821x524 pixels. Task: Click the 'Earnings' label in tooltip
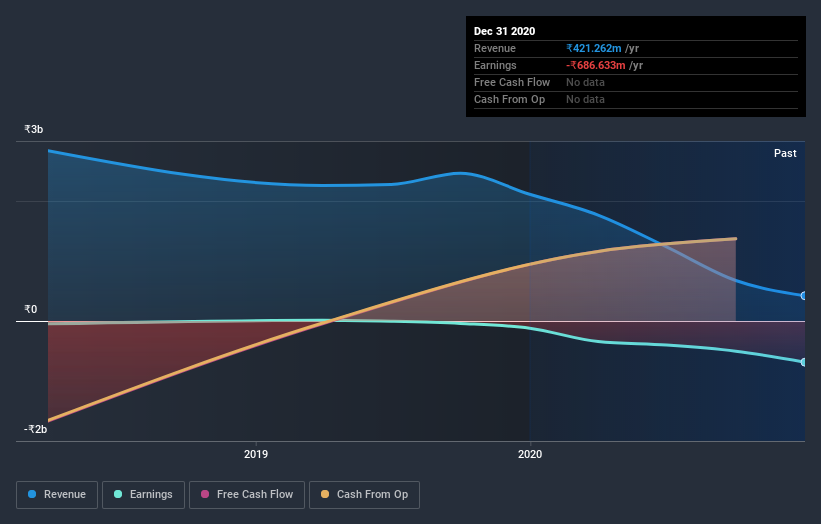click(495, 65)
